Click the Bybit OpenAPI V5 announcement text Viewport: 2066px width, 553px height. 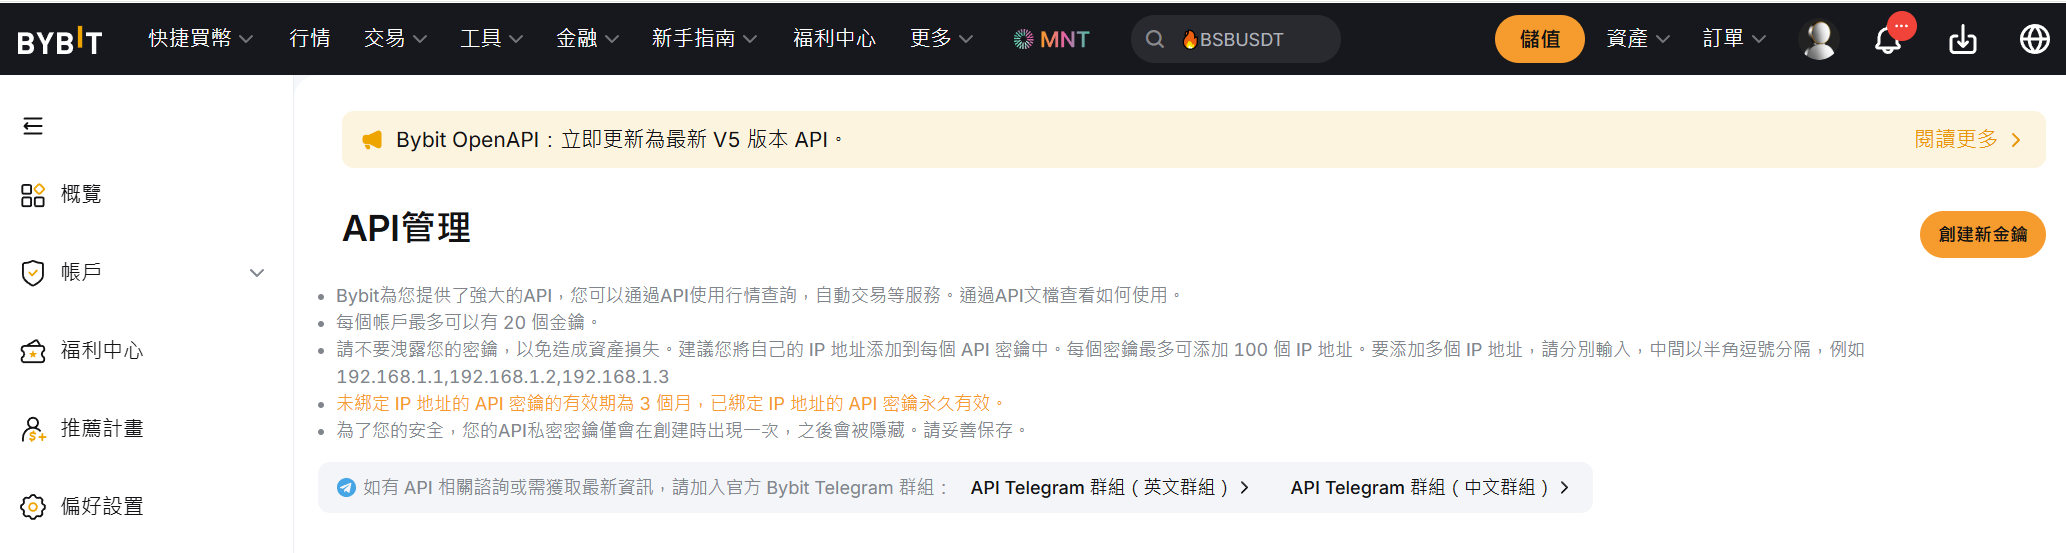point(620,140)
